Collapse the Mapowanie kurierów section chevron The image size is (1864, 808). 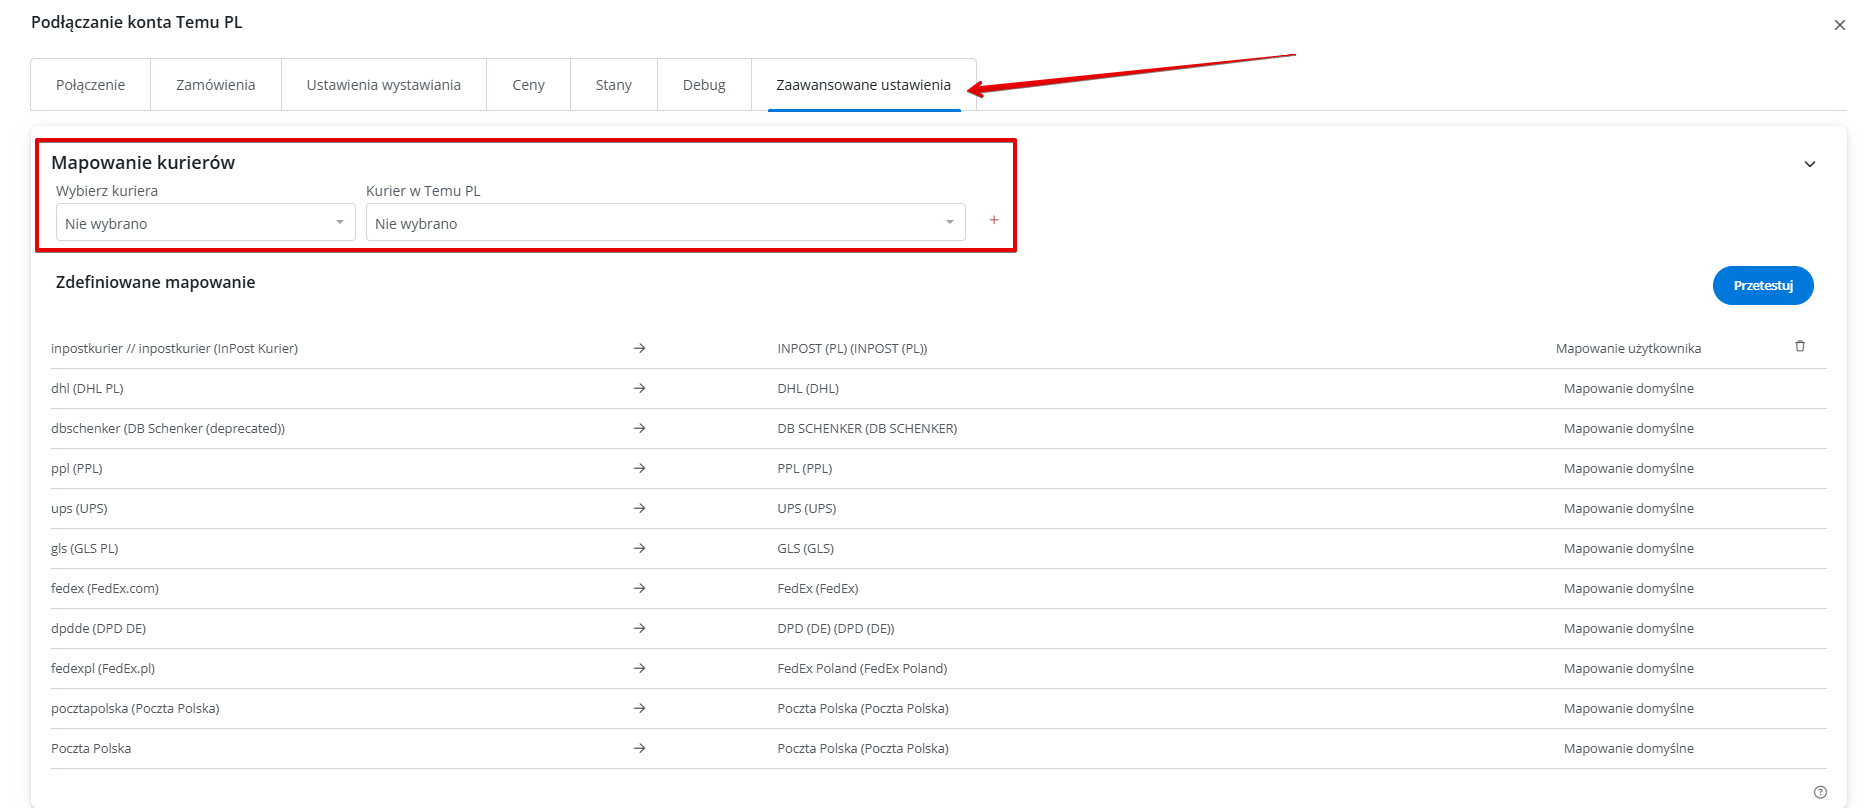click(x=1809, y=164)
